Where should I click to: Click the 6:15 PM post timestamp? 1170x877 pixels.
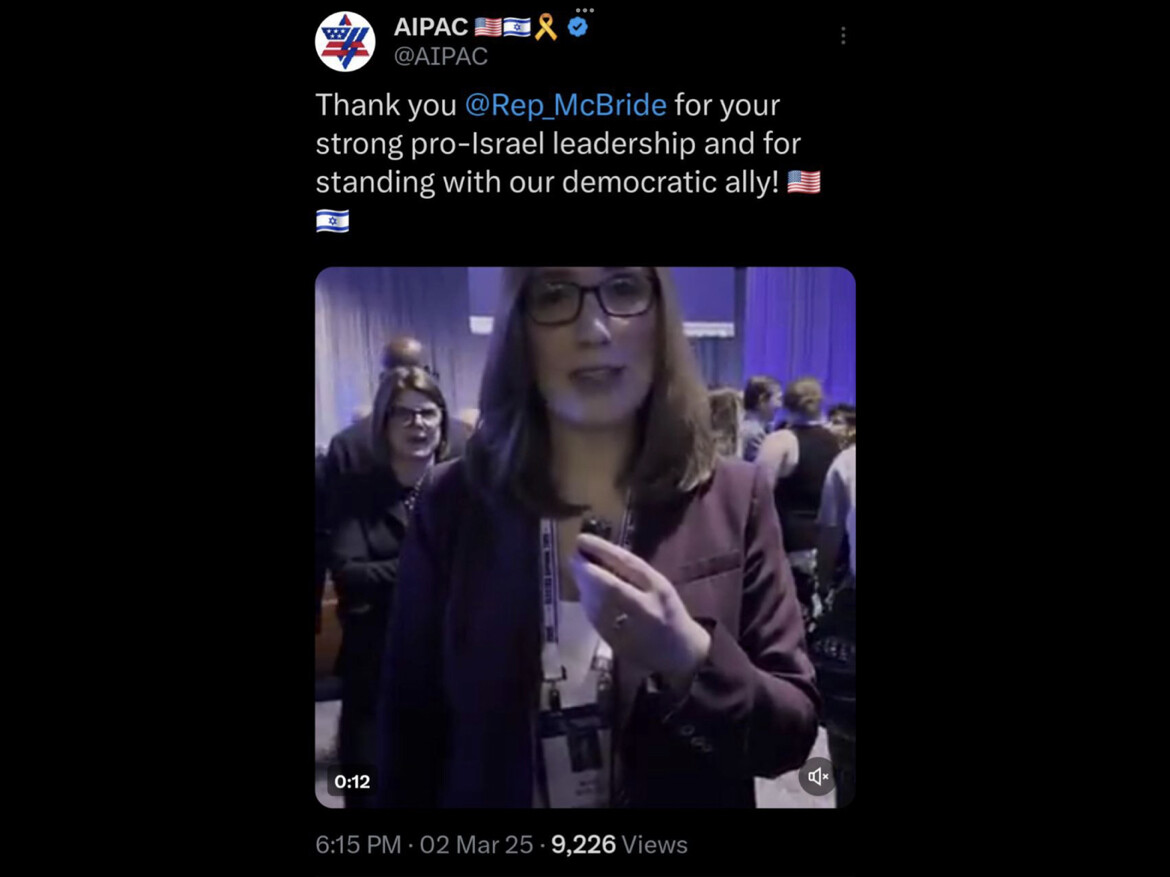(x=358, y=844)
